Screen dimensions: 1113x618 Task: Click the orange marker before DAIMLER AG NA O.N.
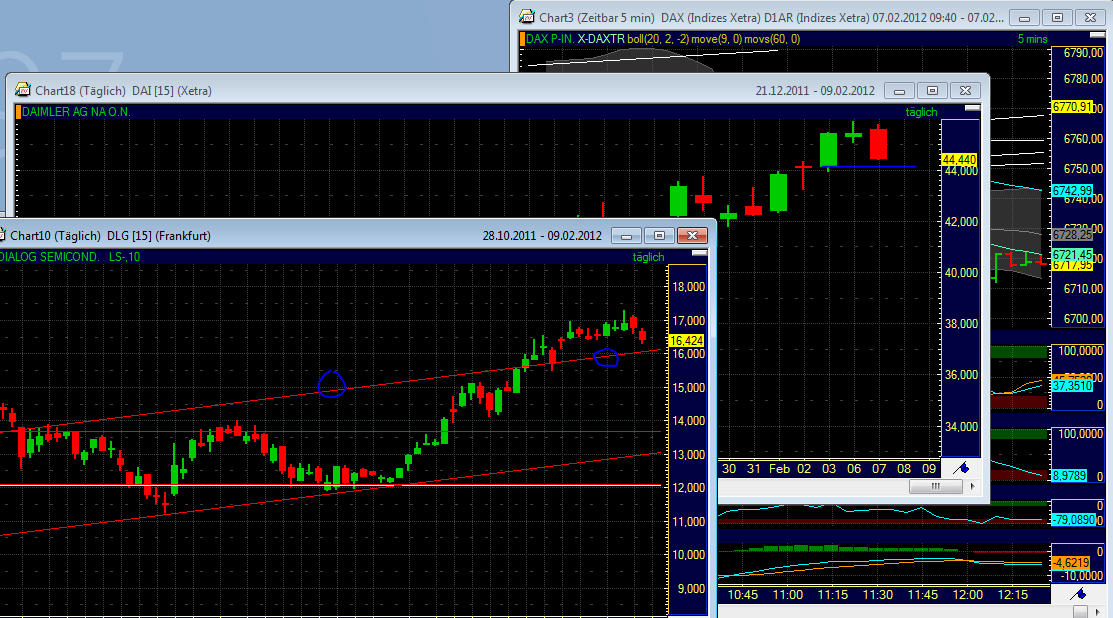coord(19,111)
